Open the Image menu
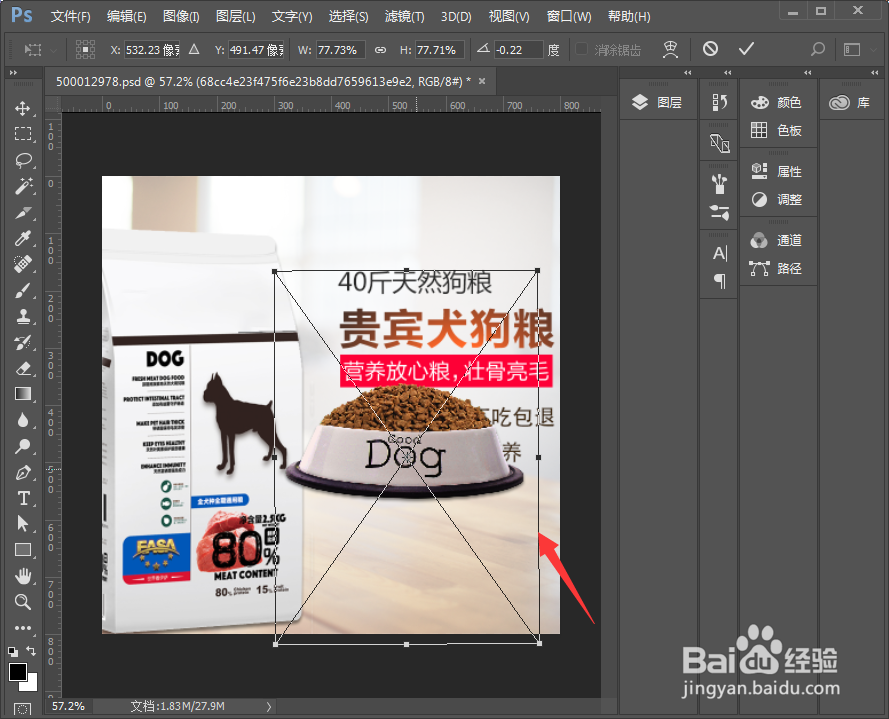Viewport: 889px width, 719px height. [181, 16]
